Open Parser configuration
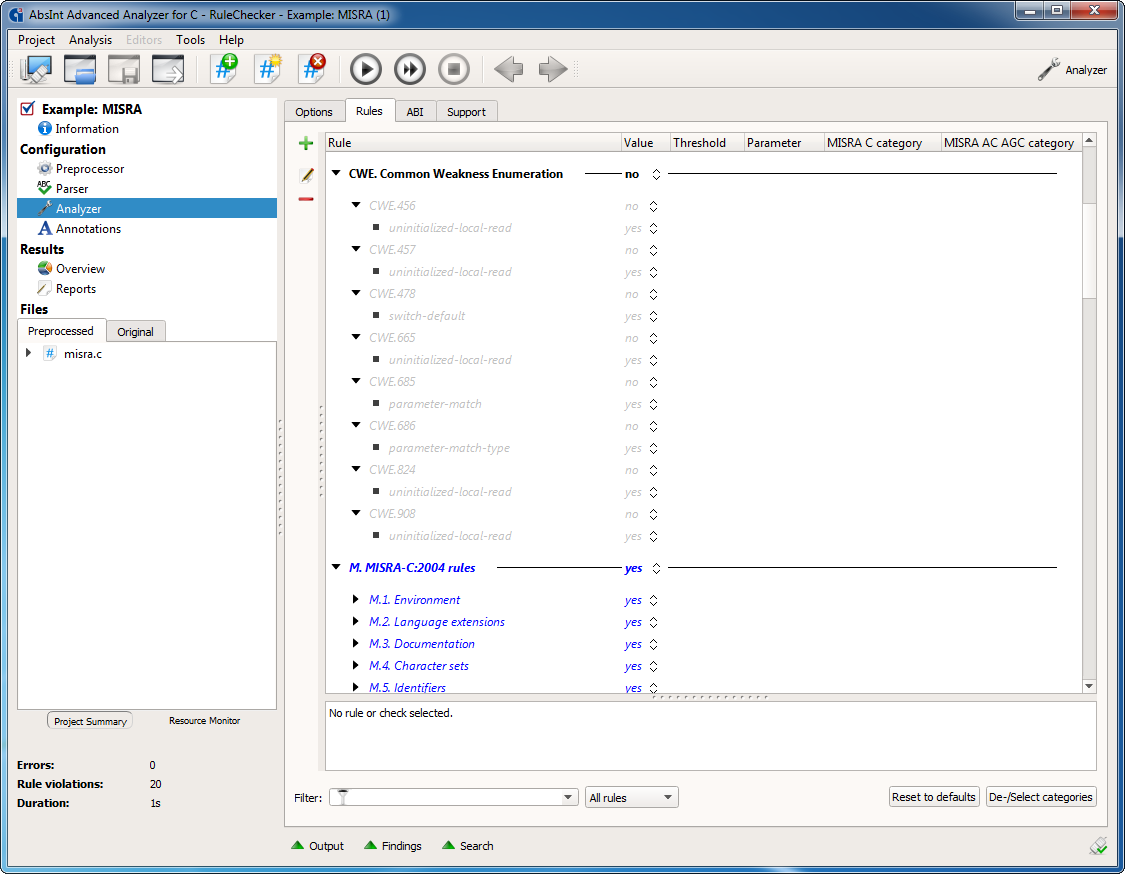 click(63, 189)
